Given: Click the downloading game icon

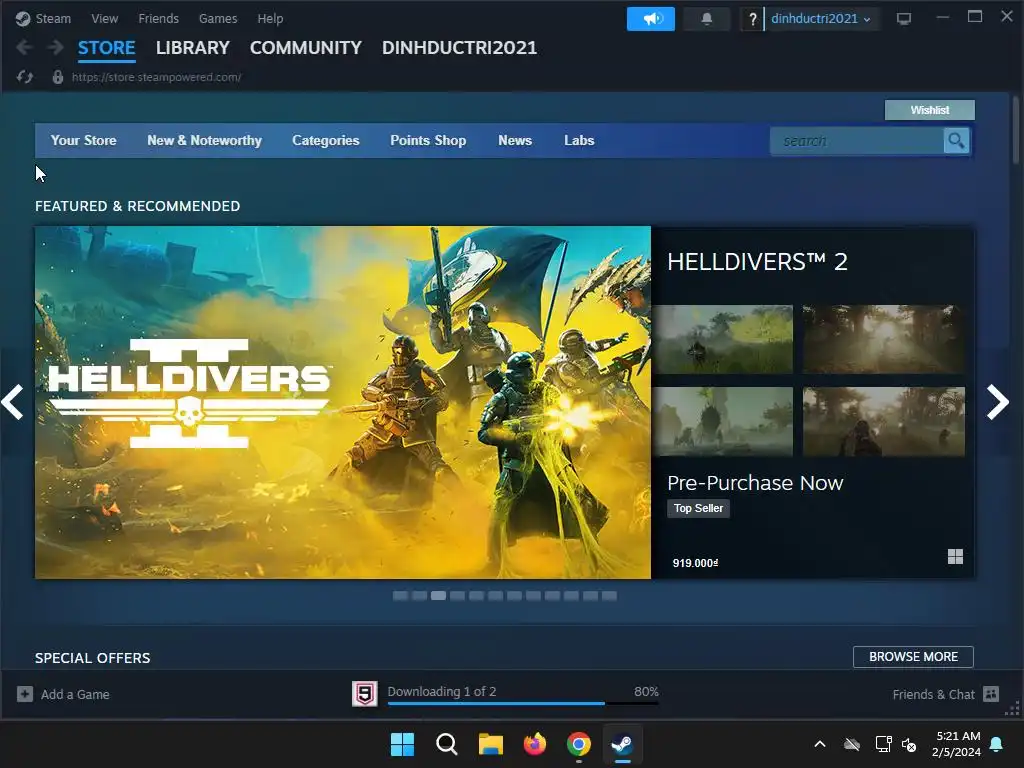Looking at the screenshot, I should click(364, 694).
